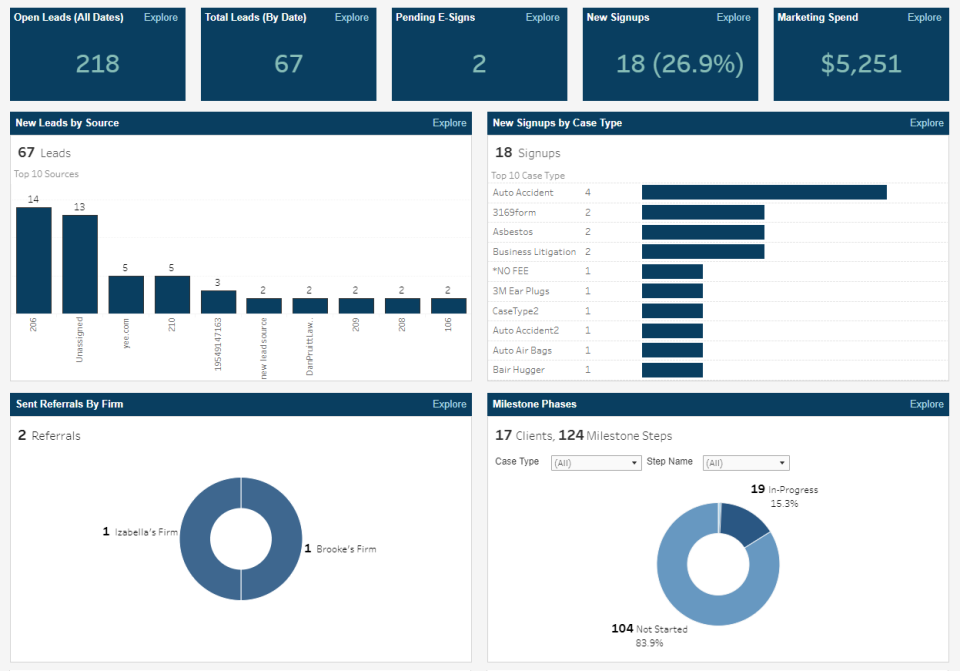
Task: Open the Case Type filter dropdown
Action: pos(596,462)
